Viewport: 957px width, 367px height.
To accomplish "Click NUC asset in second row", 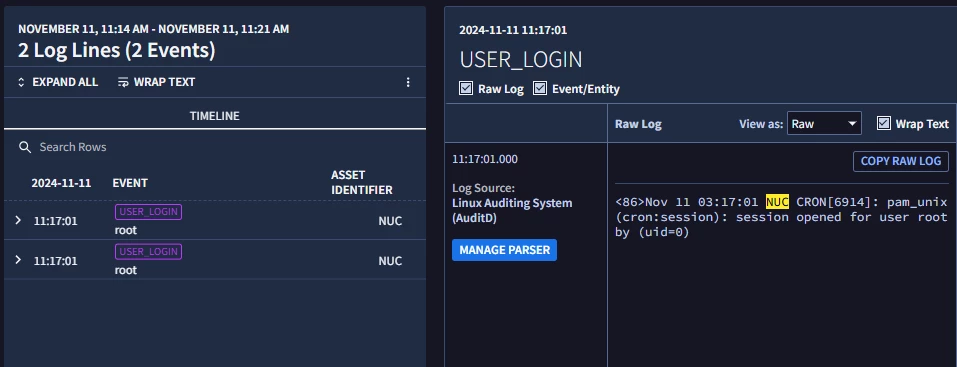I will tap(390, 261).
